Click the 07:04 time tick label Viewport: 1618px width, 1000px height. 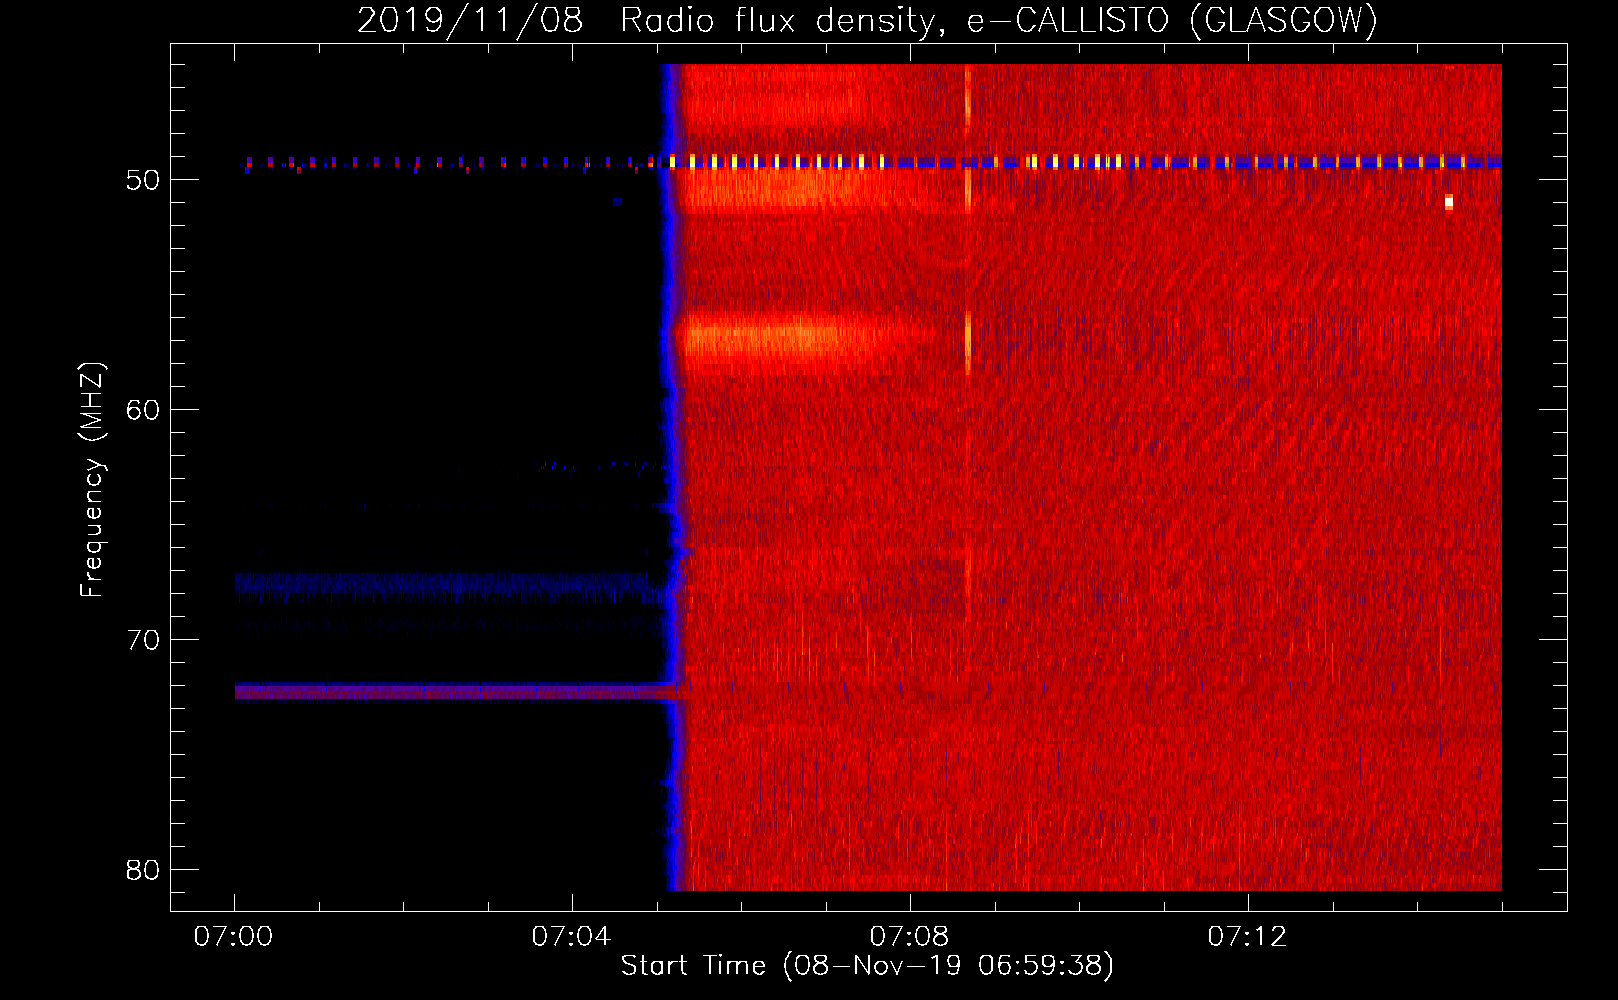click(572, 937)
